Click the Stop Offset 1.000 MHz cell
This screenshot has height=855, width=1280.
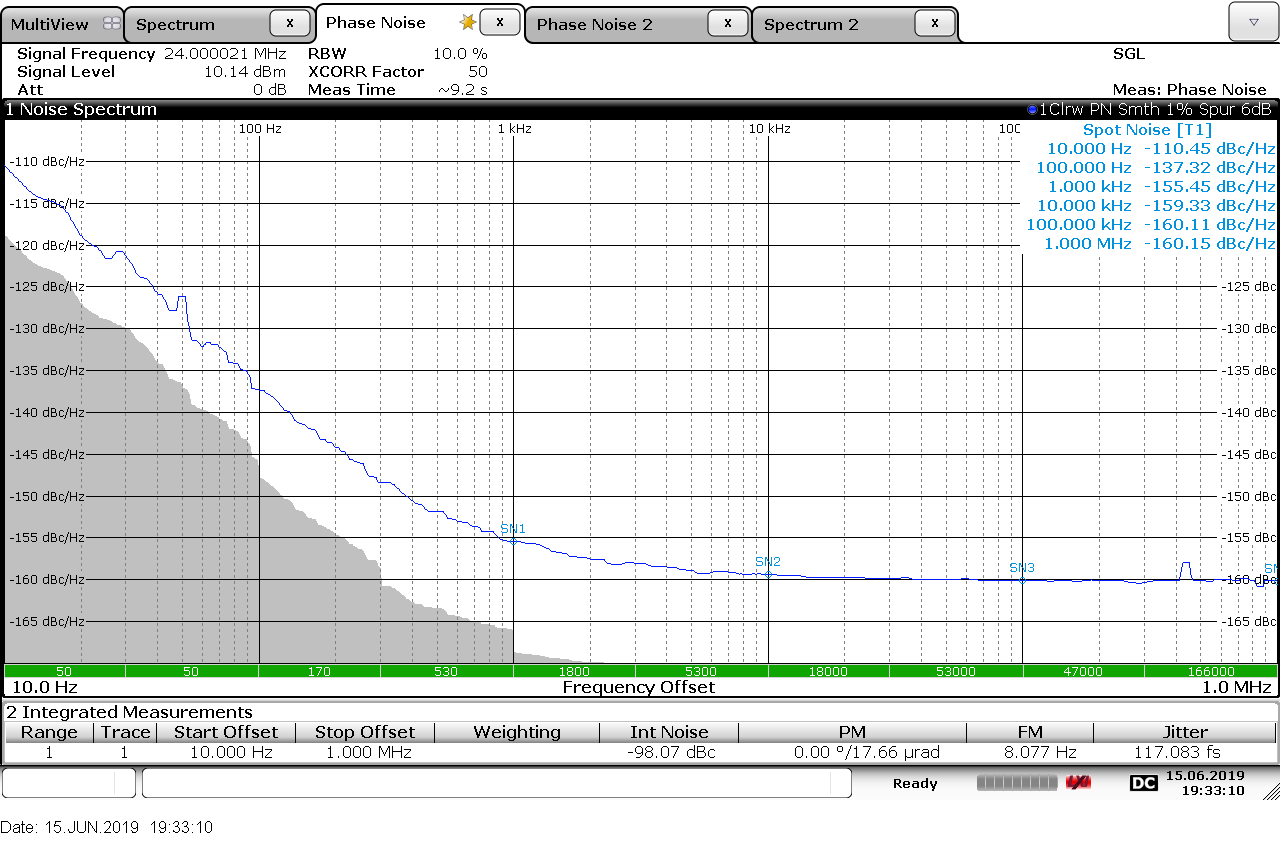pyautogui.click(x=364, y=752)
